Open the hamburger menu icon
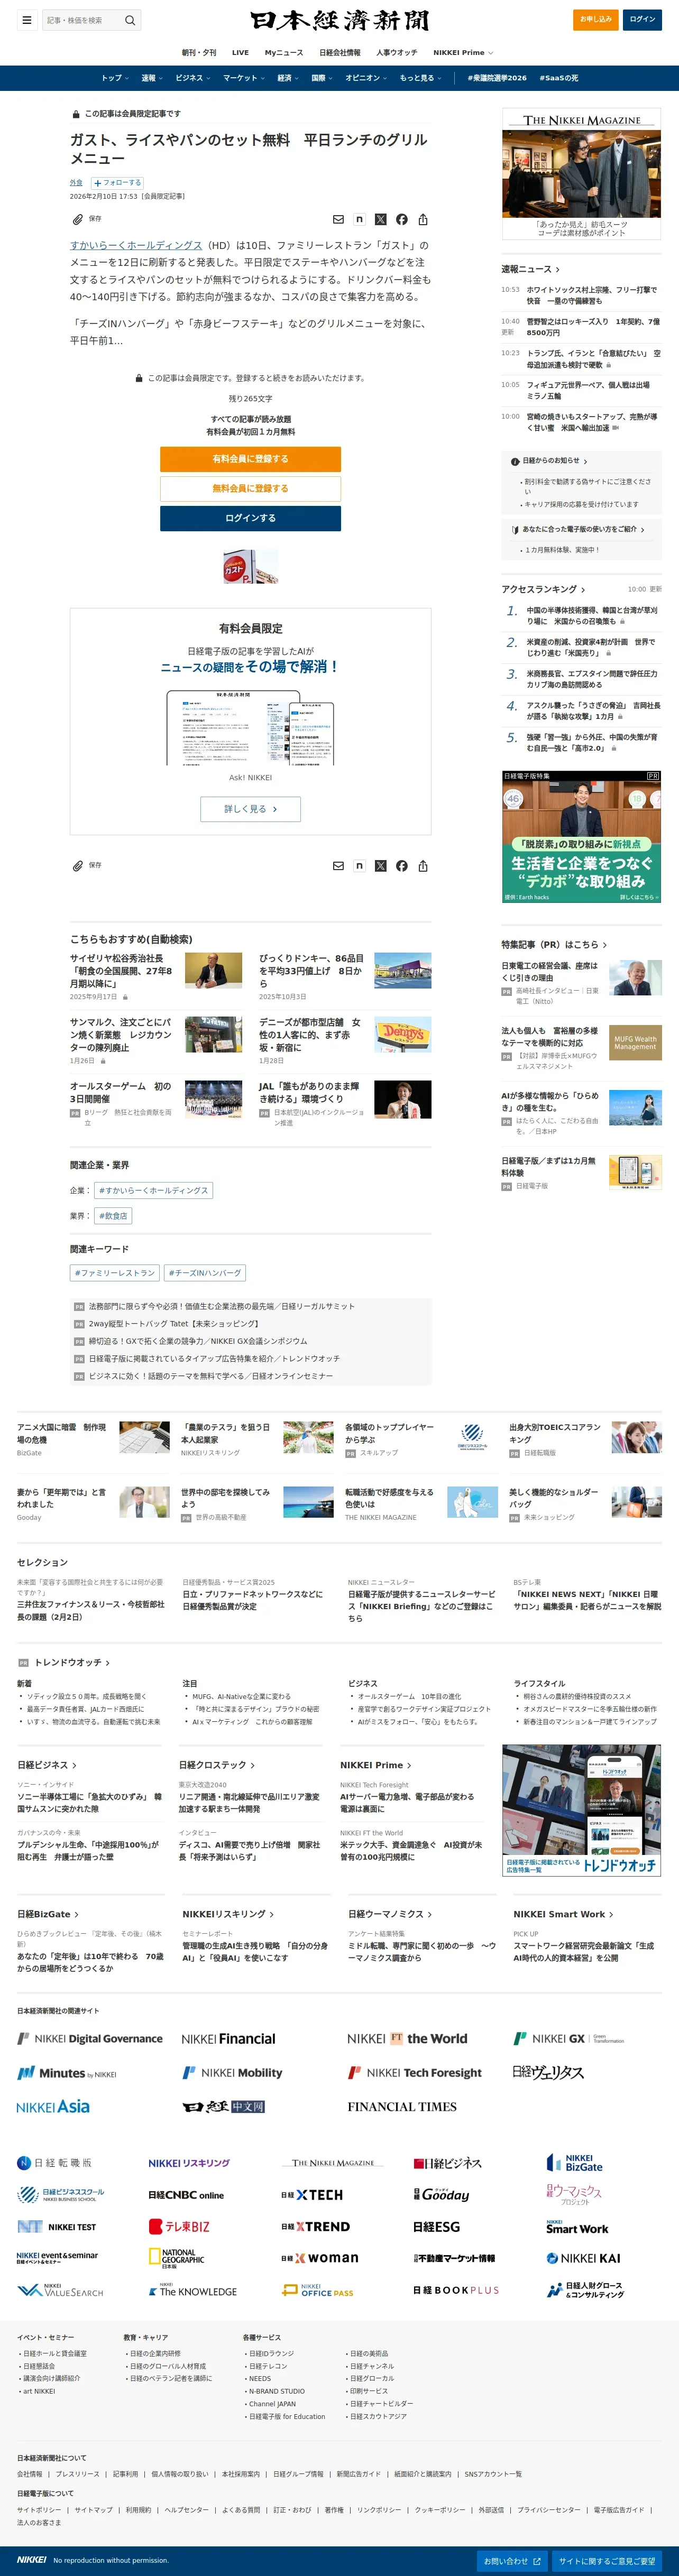Image resolution: width=679 pixels, height=2576 pixels. click(x=27, y=20)
